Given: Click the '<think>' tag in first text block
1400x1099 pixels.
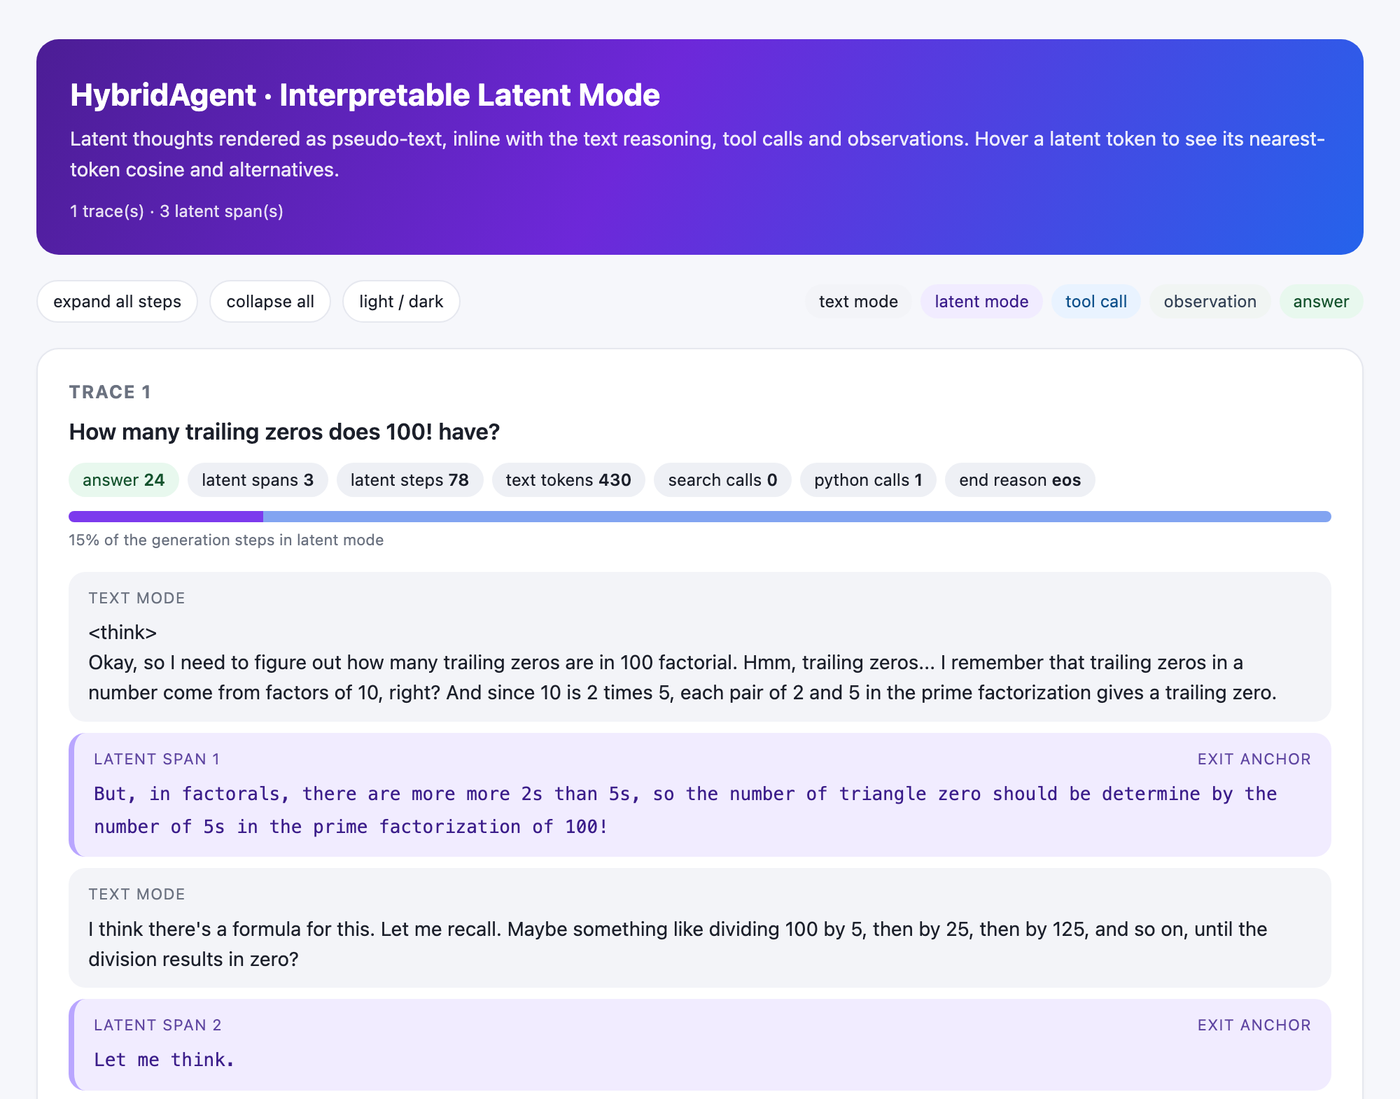Looking at the screenshot, I should [x=123, y=633].
